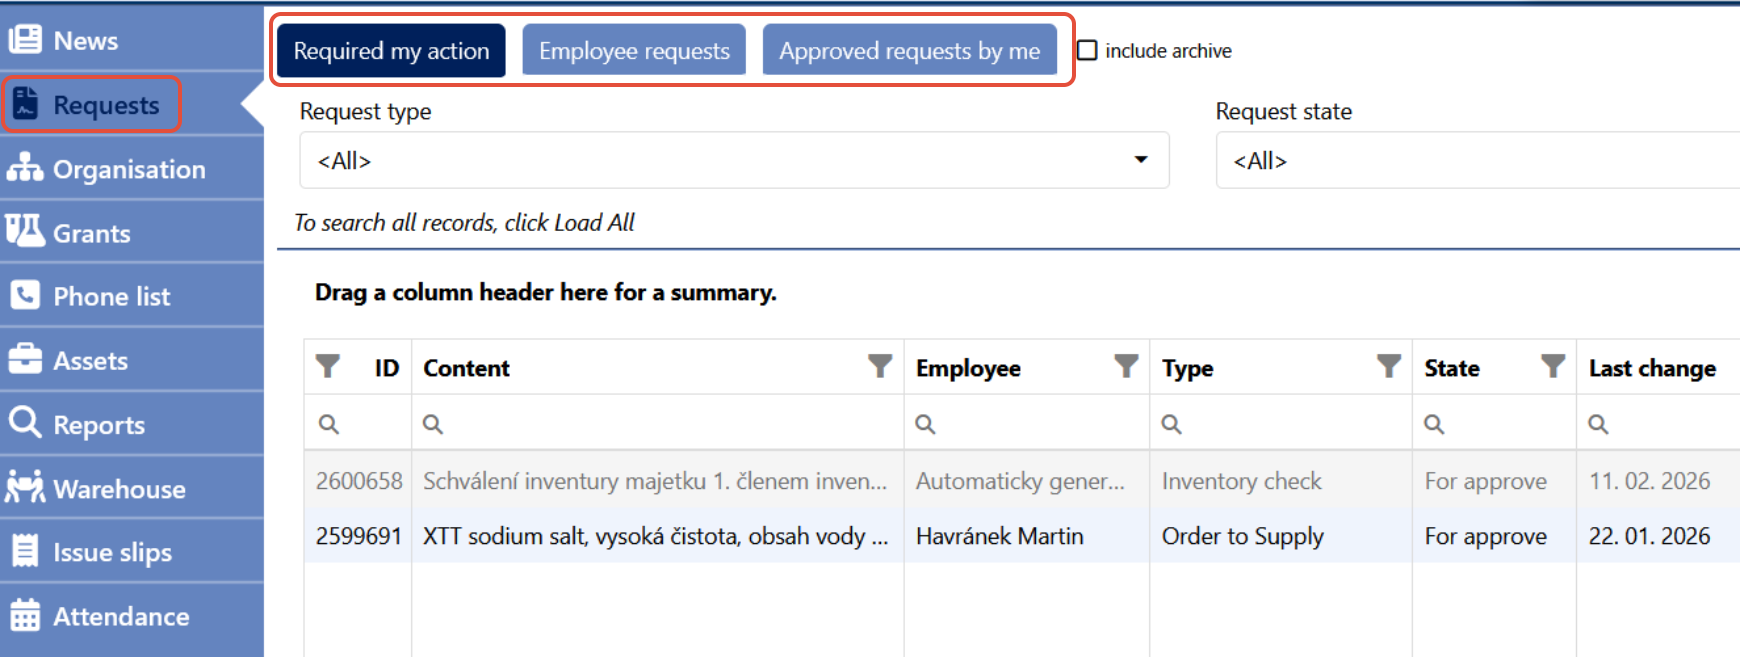Sort by the ID column header

pyautogui.click(x=386, y=368)
